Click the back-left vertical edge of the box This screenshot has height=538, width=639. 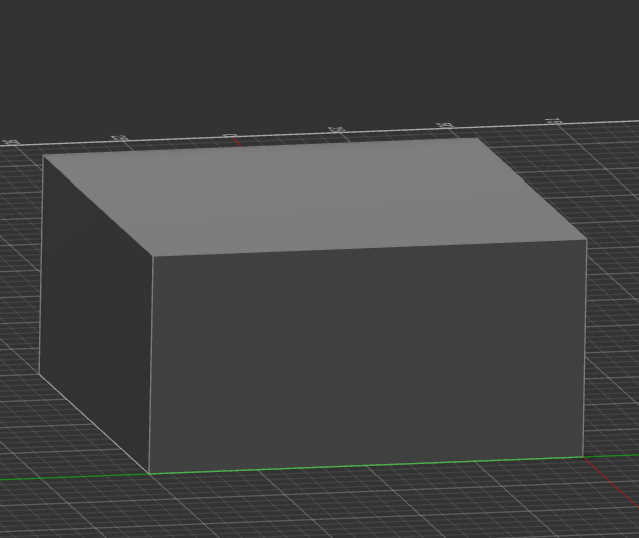pos(41,265)
